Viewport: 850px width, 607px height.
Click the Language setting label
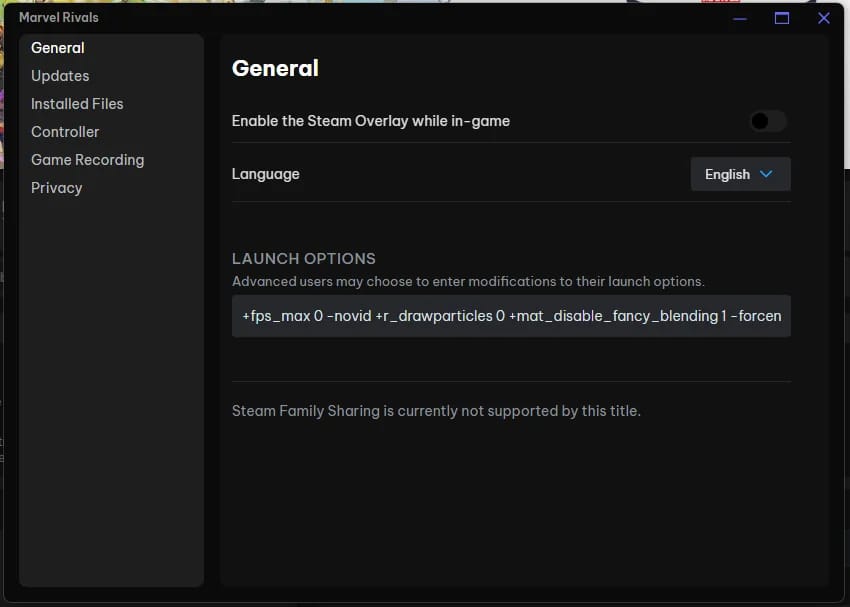click(266, 174)
